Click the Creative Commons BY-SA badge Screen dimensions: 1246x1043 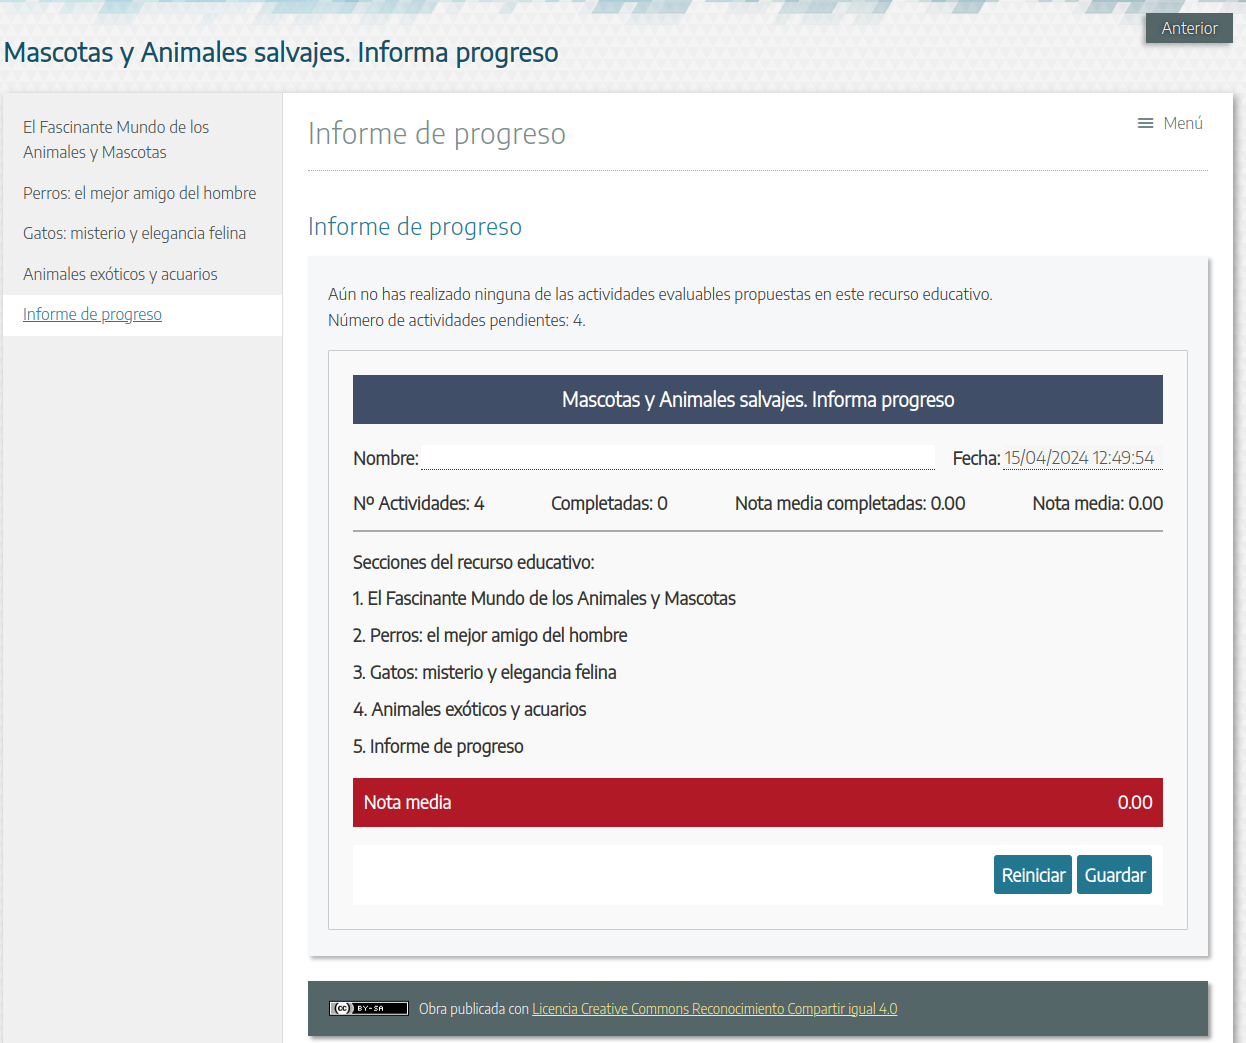pos(368,1008)
